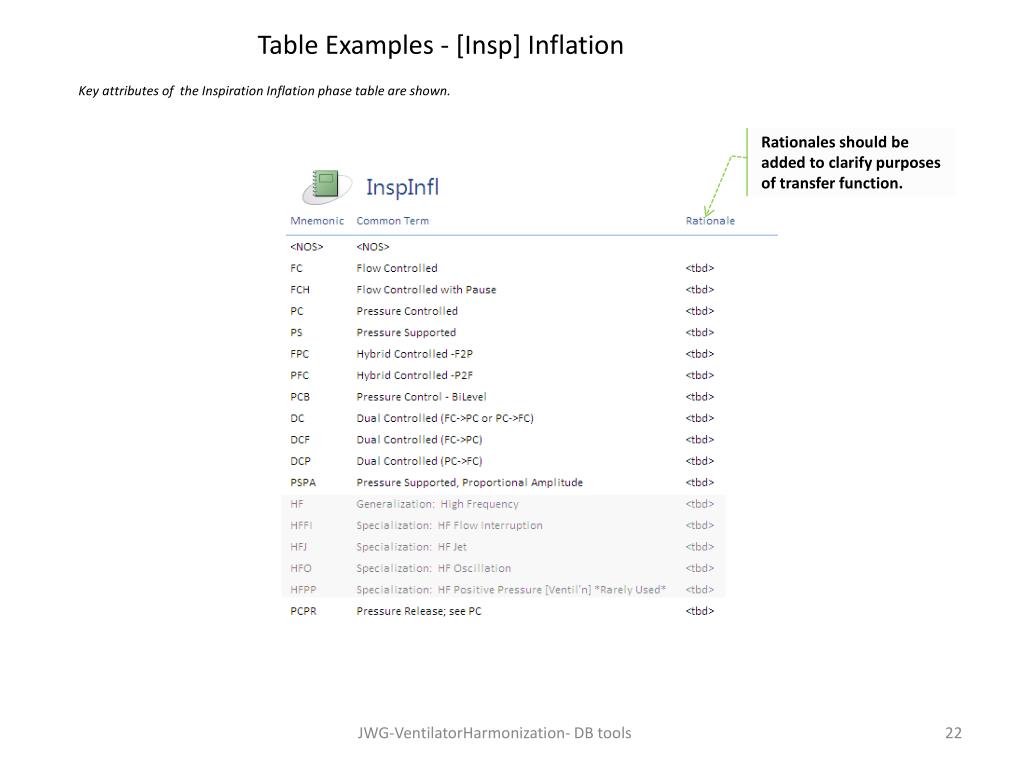Viewport: 1024px width, 768px height.
Task: Select the Pressure Supported row
Action: coord(503,332)
